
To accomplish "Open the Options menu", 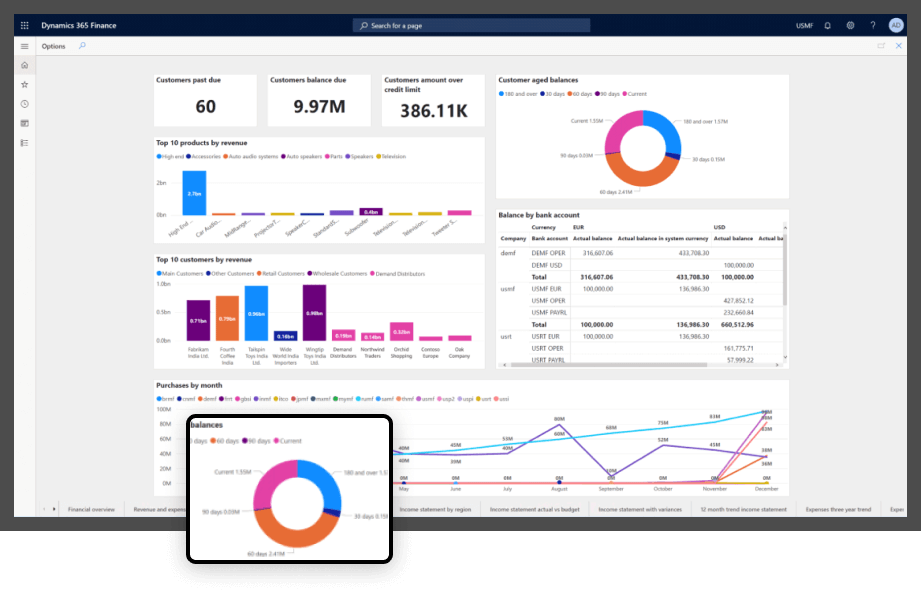I will click(x=53, y=46).
